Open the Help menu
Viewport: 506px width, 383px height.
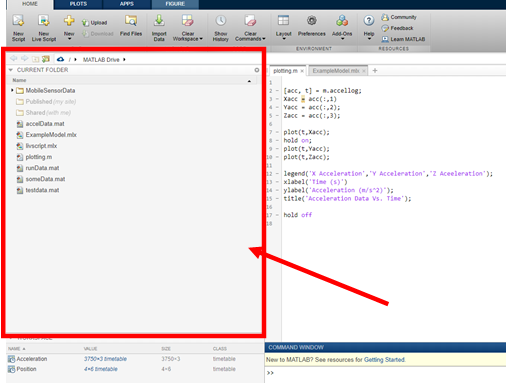[369, 28]
